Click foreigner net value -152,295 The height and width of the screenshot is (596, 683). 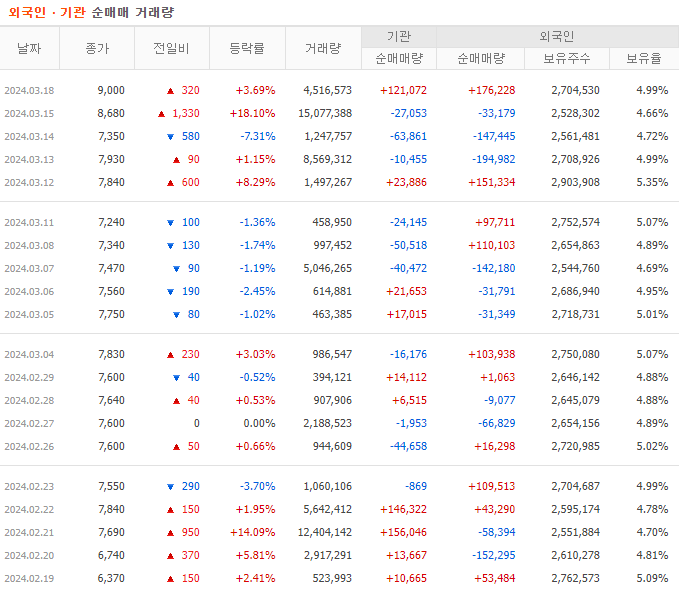494,555
